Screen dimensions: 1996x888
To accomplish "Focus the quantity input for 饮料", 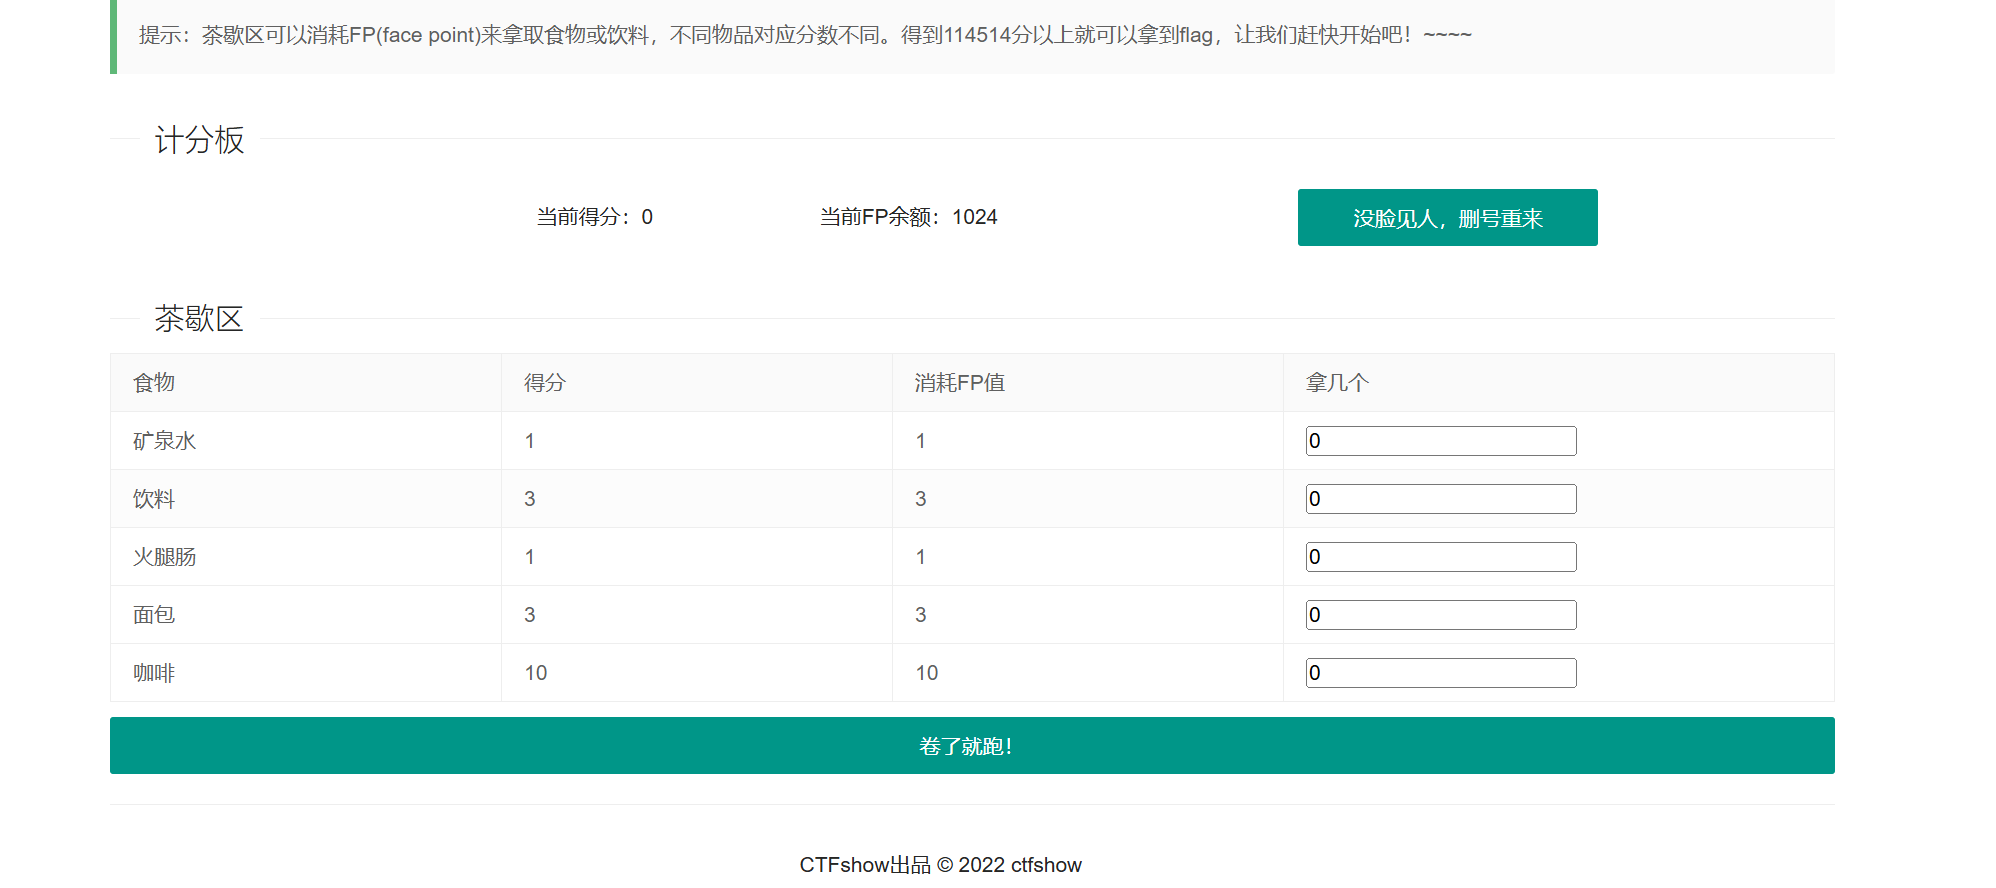I will pos(1441,499).
